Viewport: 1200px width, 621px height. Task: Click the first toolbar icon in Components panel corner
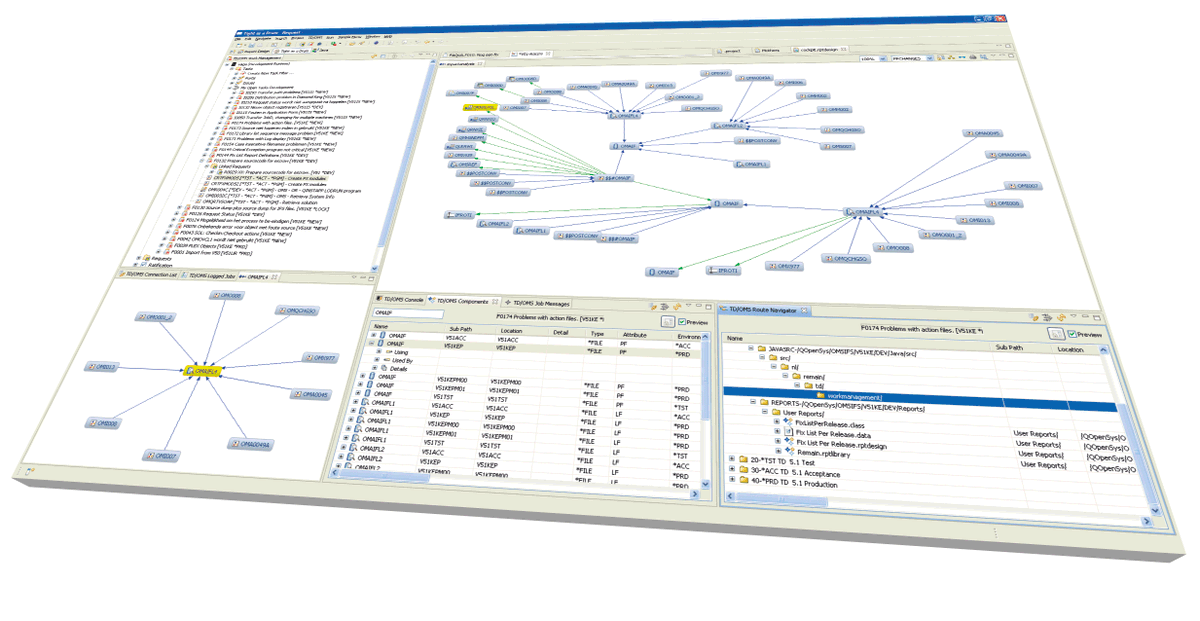pyautogui.click(x=652, y=306)
